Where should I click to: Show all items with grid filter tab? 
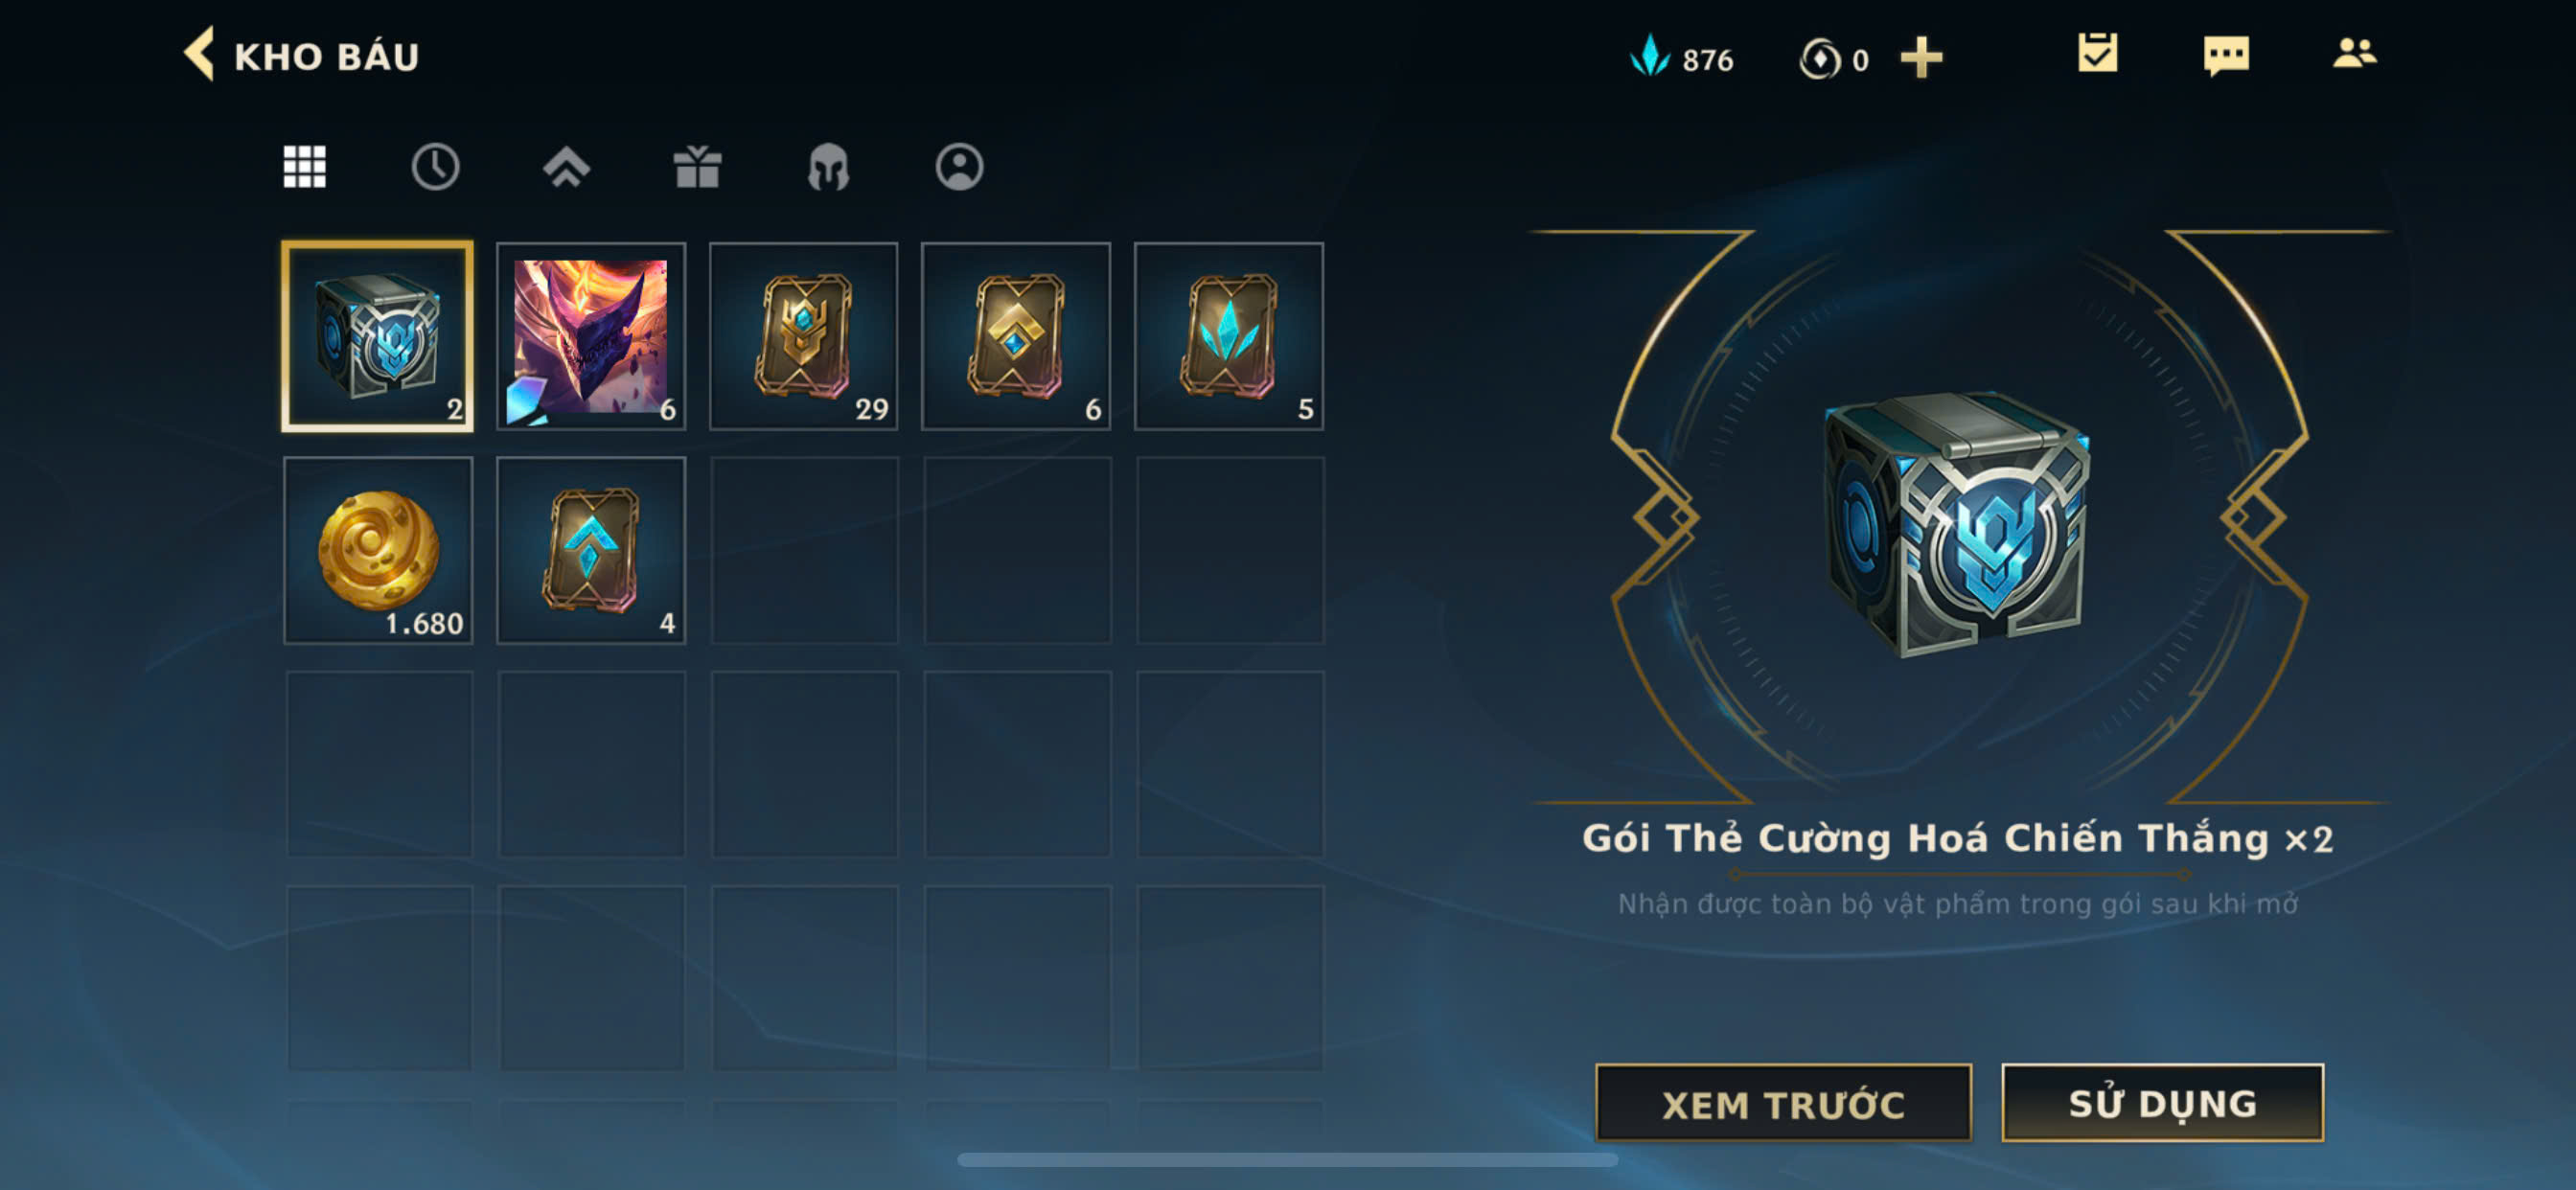pos(304,166)
